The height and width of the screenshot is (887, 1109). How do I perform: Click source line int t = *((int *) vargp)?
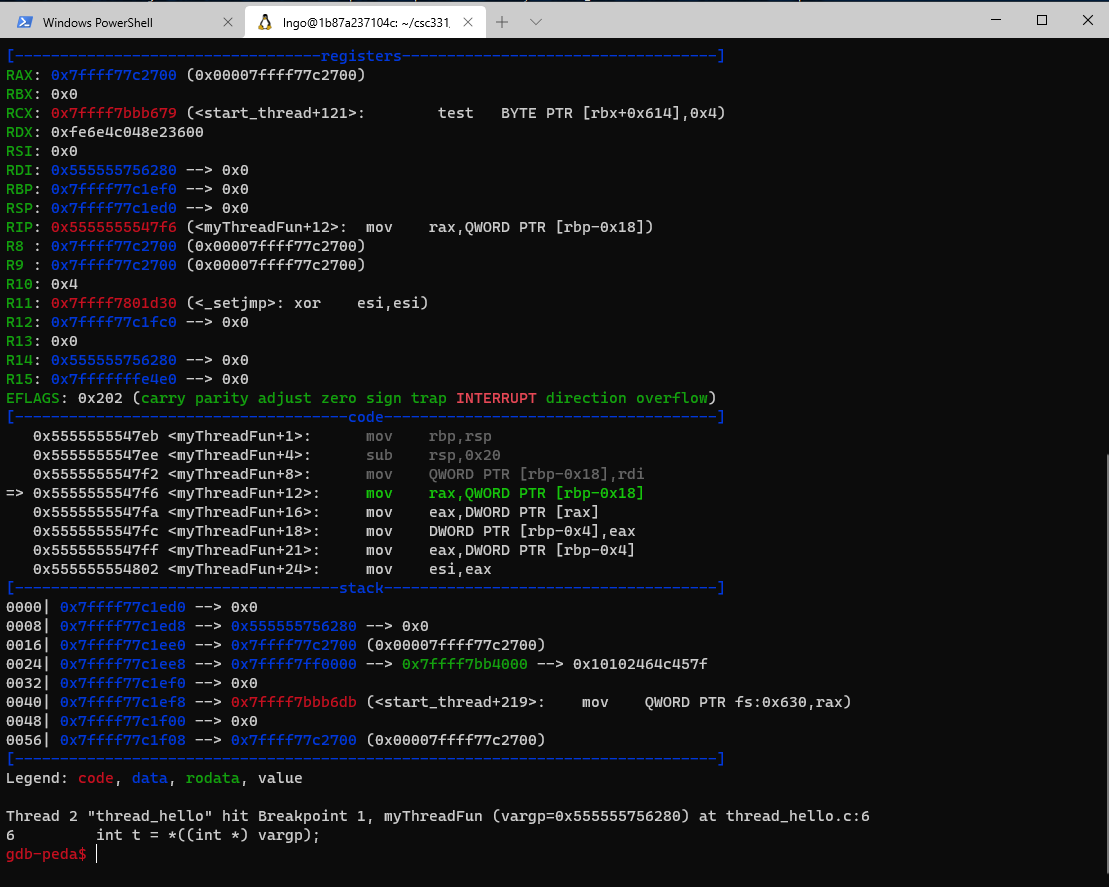(x=208, y=835)
